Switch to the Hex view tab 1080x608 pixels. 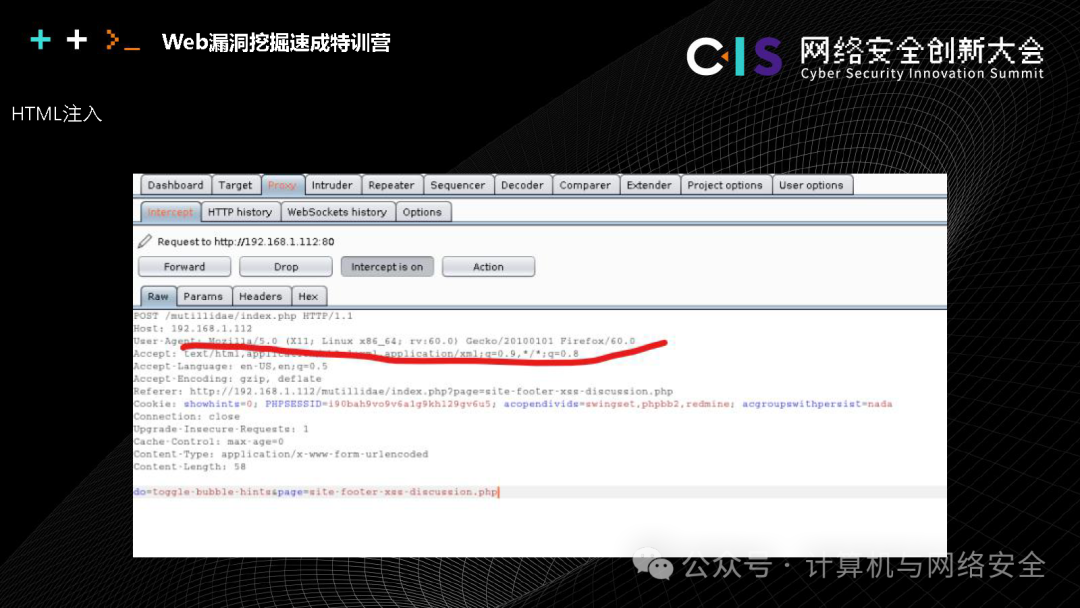[x=308, y=296]
